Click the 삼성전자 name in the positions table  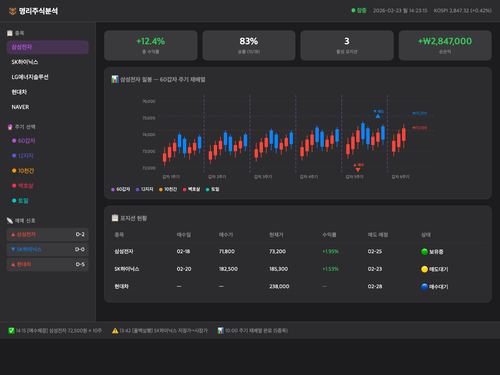[124, 251]
